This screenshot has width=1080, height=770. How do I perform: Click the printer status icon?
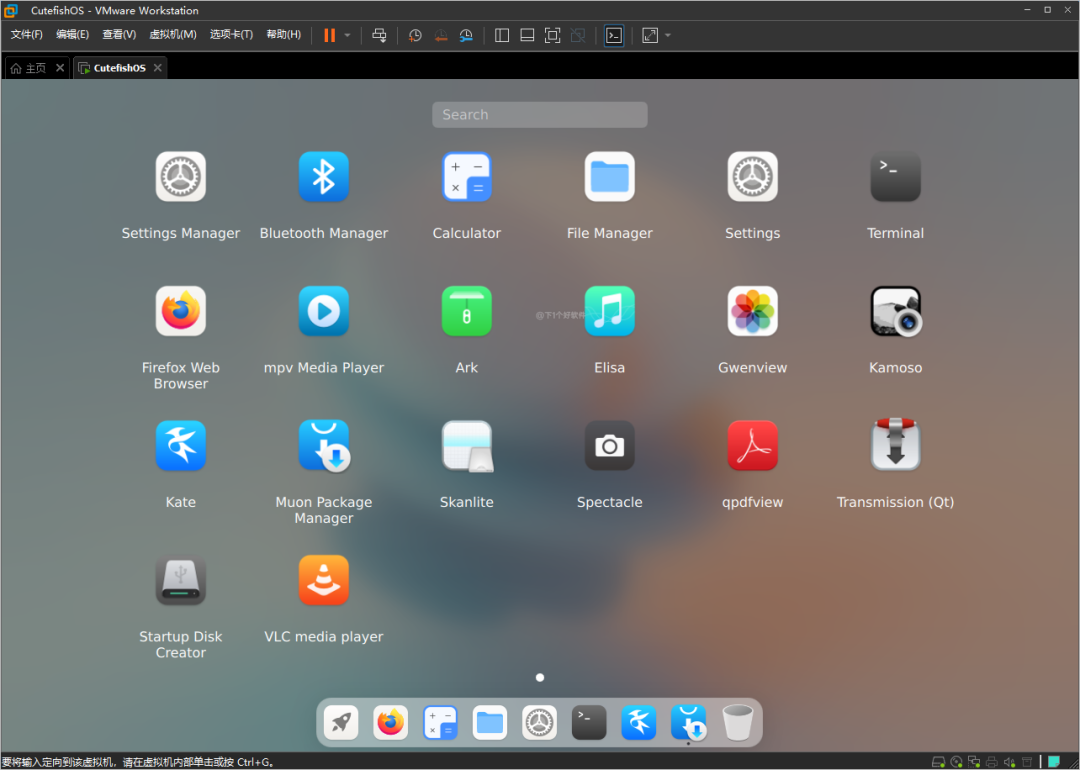point(992,762)
